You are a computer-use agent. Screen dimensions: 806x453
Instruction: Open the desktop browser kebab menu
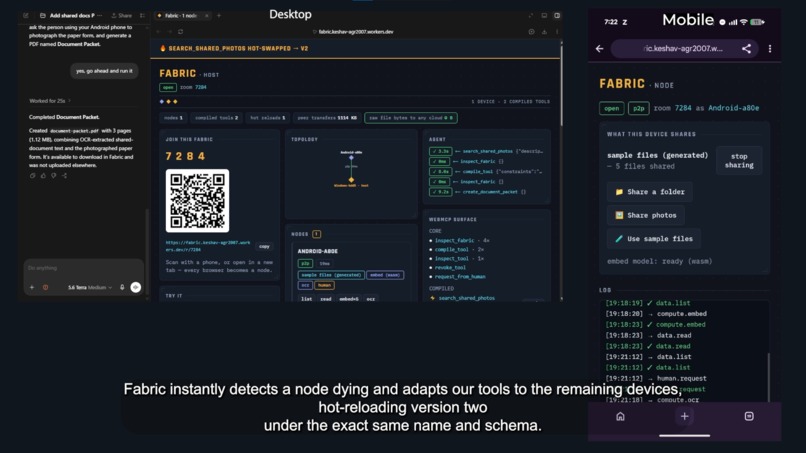coord(557,31)
